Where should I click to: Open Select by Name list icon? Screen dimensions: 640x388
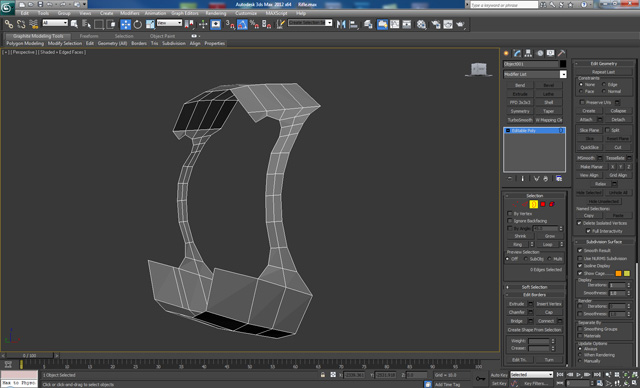point(87,24)
